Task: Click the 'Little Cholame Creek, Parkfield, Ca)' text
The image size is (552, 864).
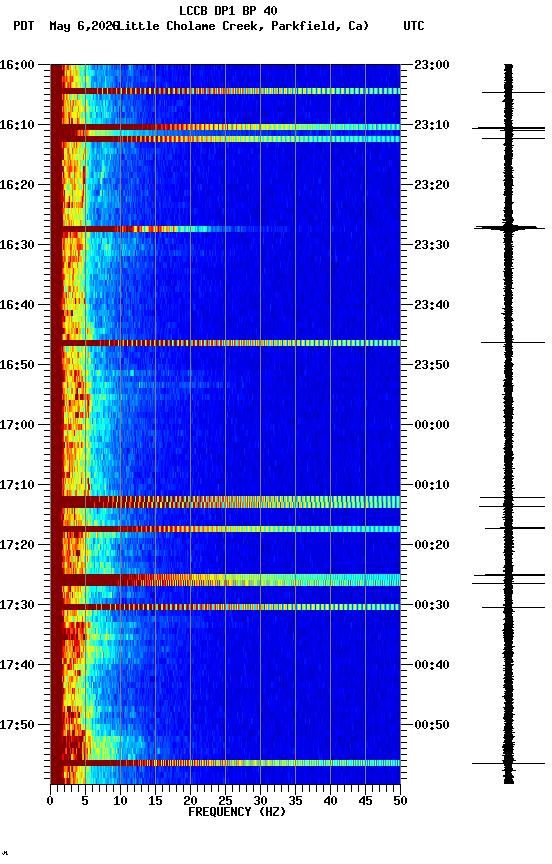Action: click(242, 26)
